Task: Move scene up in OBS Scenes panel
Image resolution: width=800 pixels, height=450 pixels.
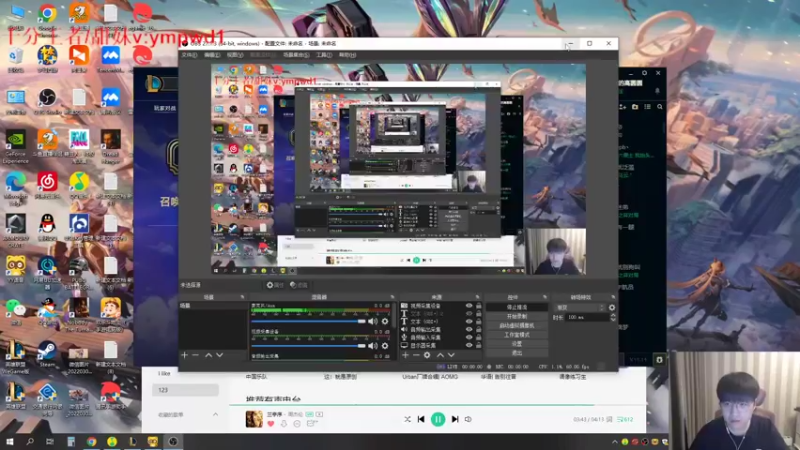Action: point(208,355)
